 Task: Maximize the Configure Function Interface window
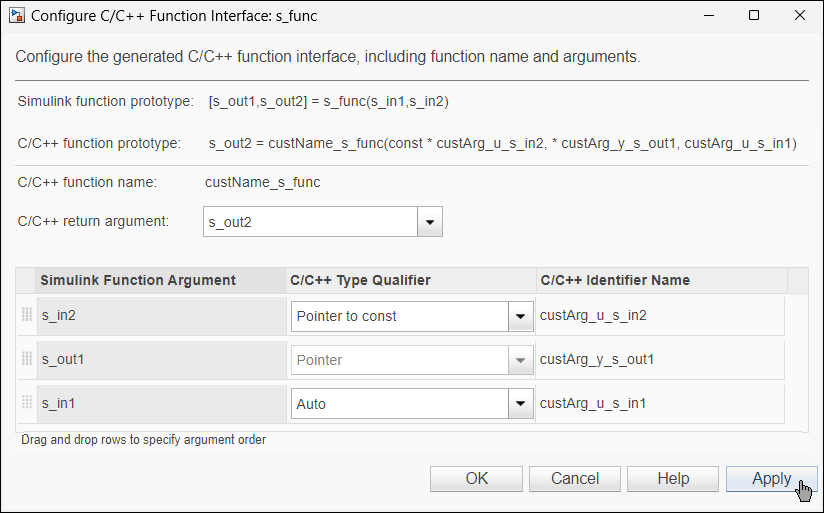coord(754,15)
